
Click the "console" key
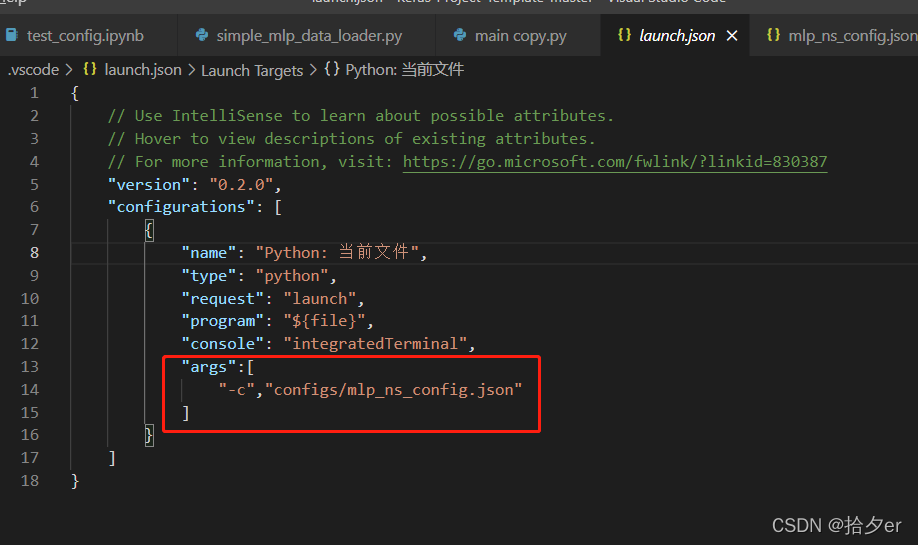pos(222,344)
